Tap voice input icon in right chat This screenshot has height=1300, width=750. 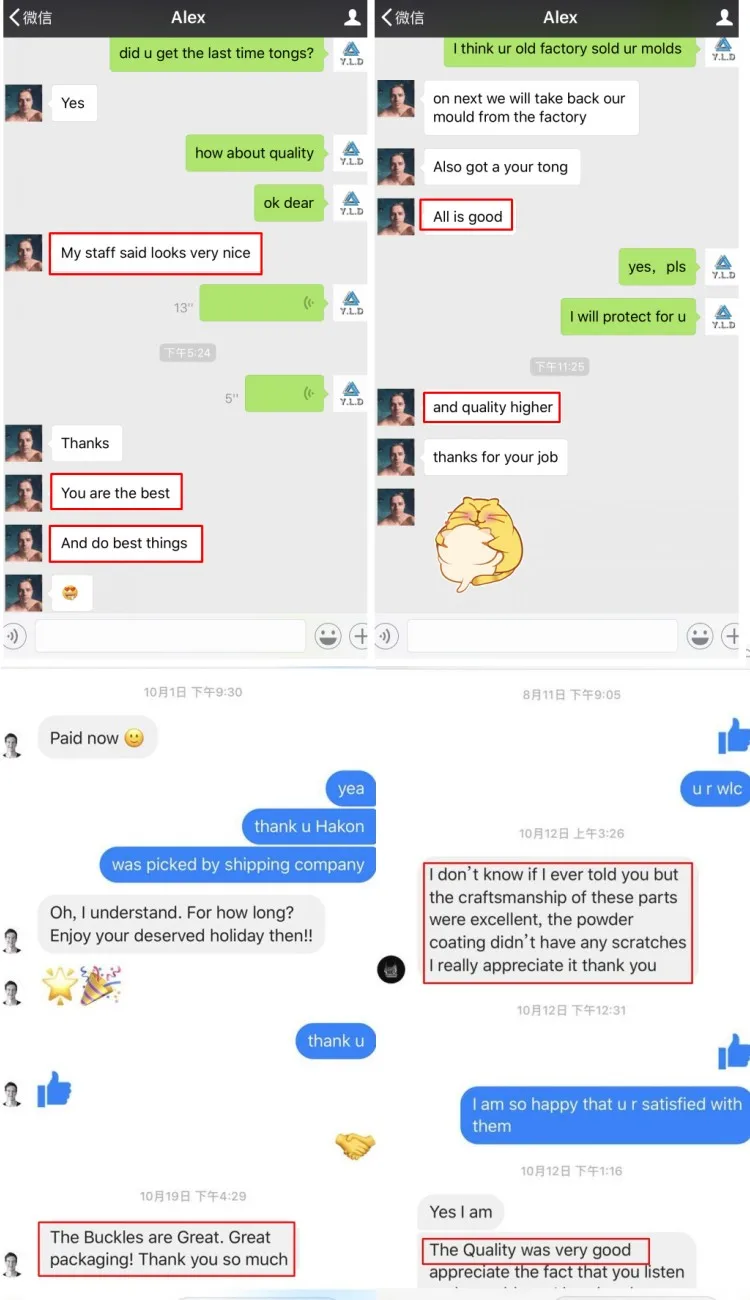coord(386,636)
